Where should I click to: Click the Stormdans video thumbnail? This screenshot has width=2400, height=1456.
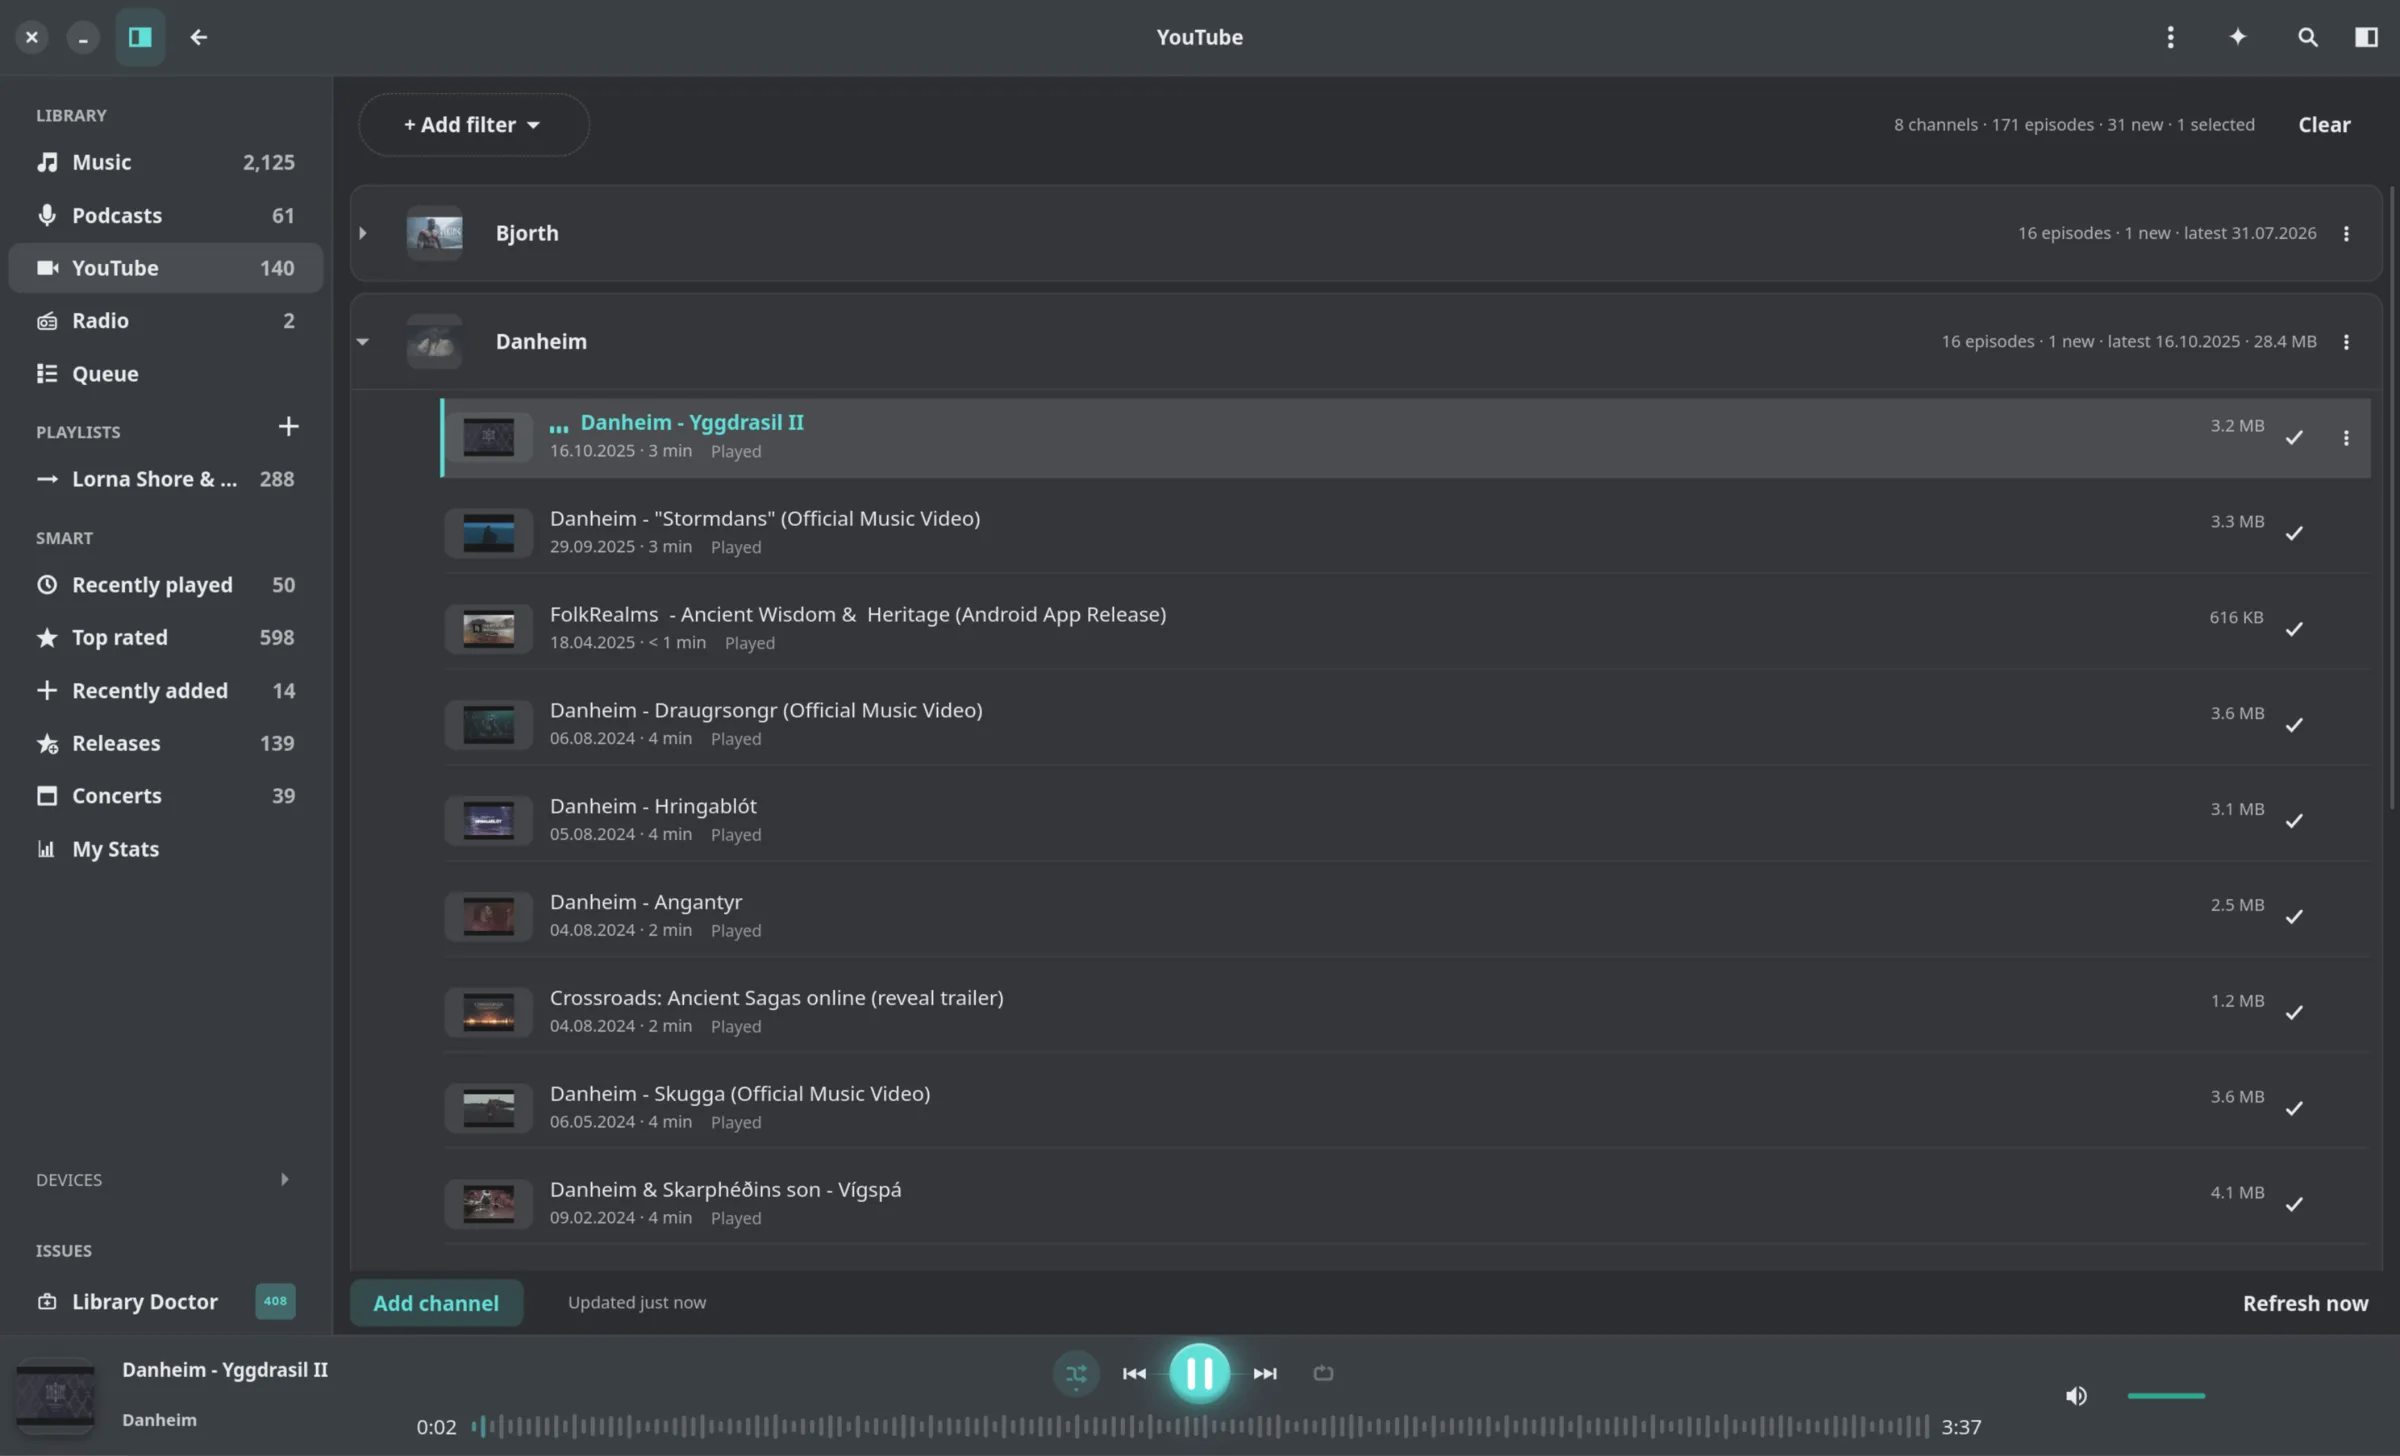[489, 534]
